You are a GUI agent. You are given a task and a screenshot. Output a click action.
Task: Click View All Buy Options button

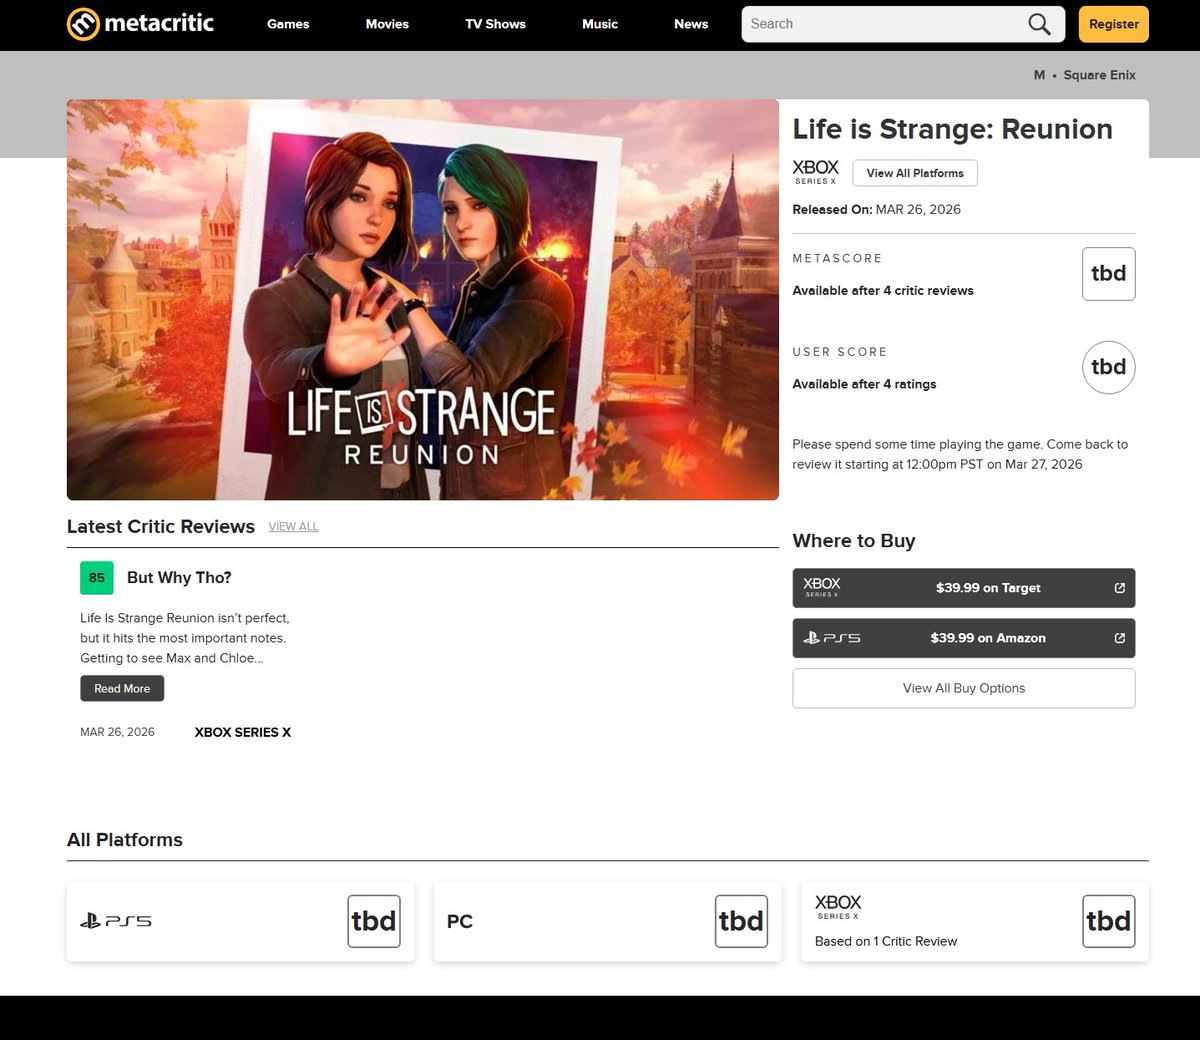pyautogui.click(x=964, y=688)
